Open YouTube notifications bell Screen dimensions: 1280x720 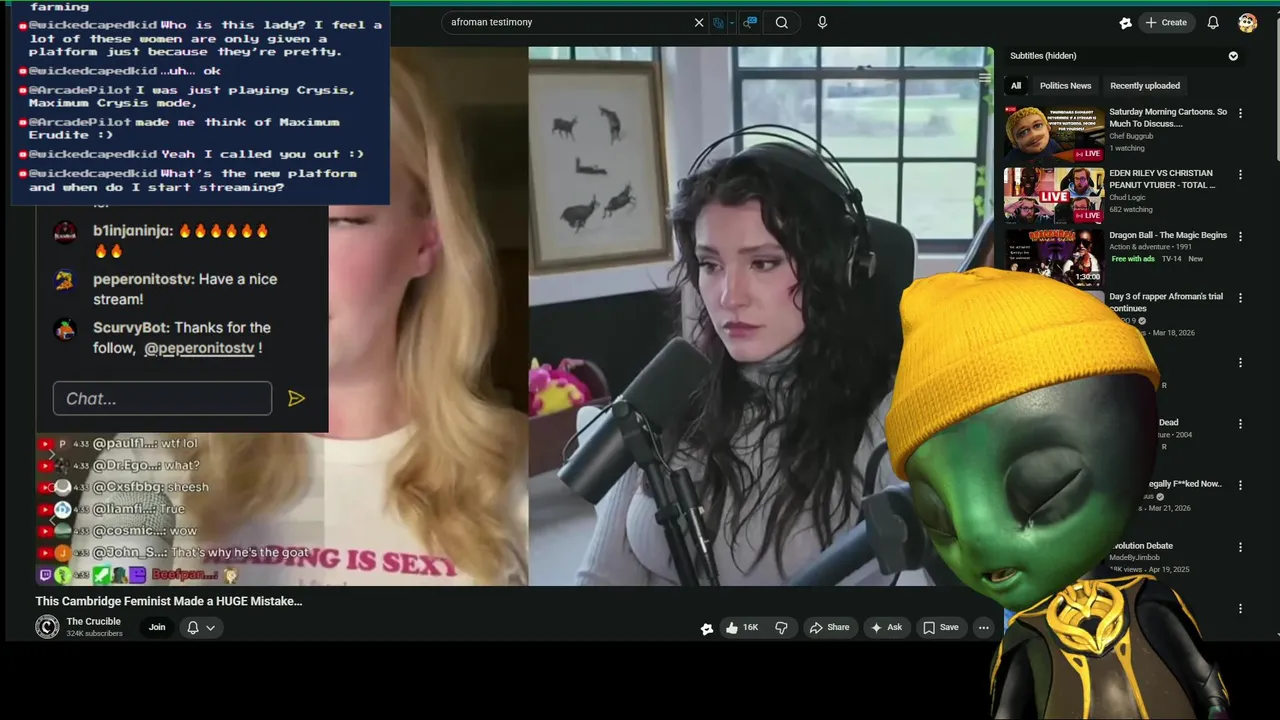coord(1213,22)
